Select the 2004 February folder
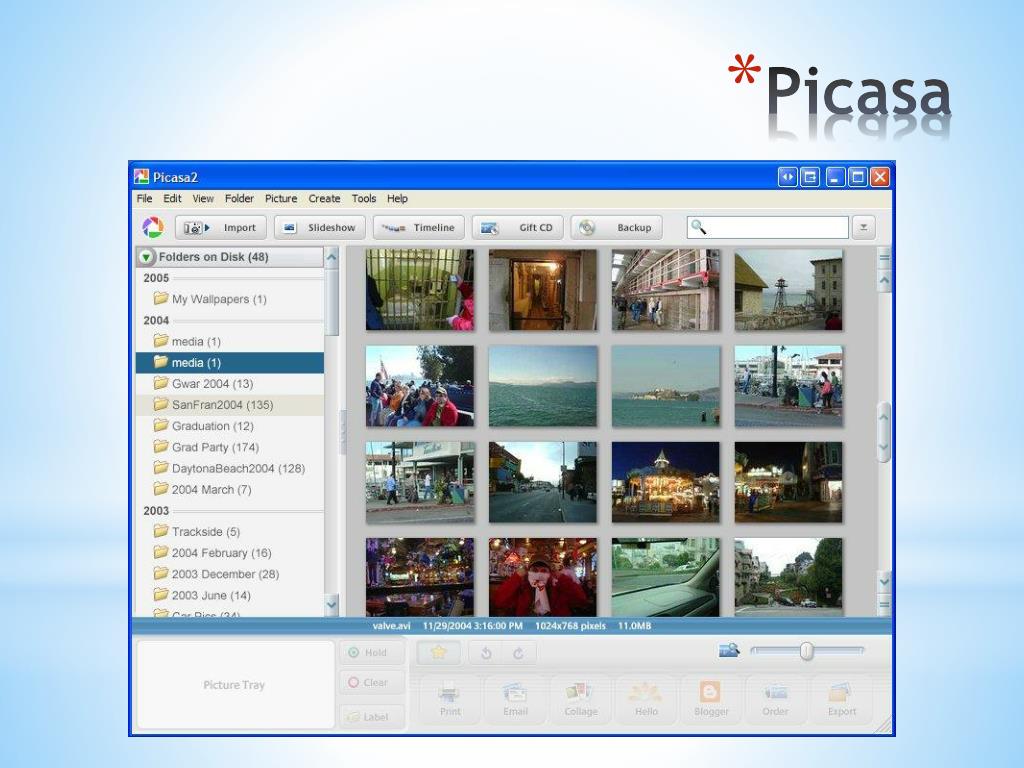This screenshot has height=768, width=1024. [229, 553]
